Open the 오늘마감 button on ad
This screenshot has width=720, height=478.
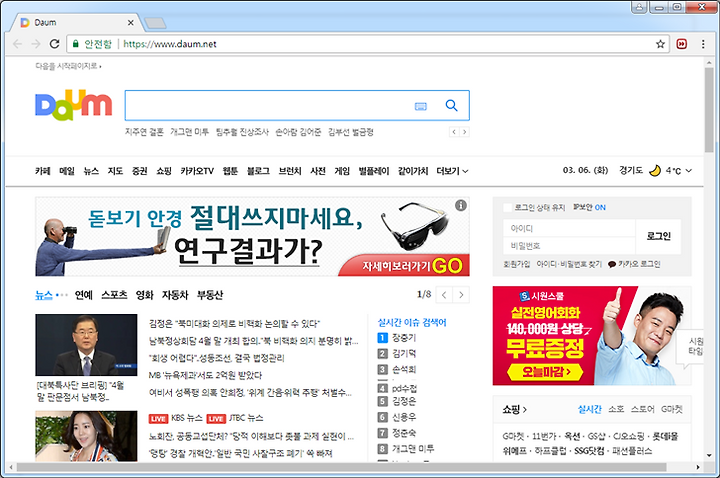[546, 372]
